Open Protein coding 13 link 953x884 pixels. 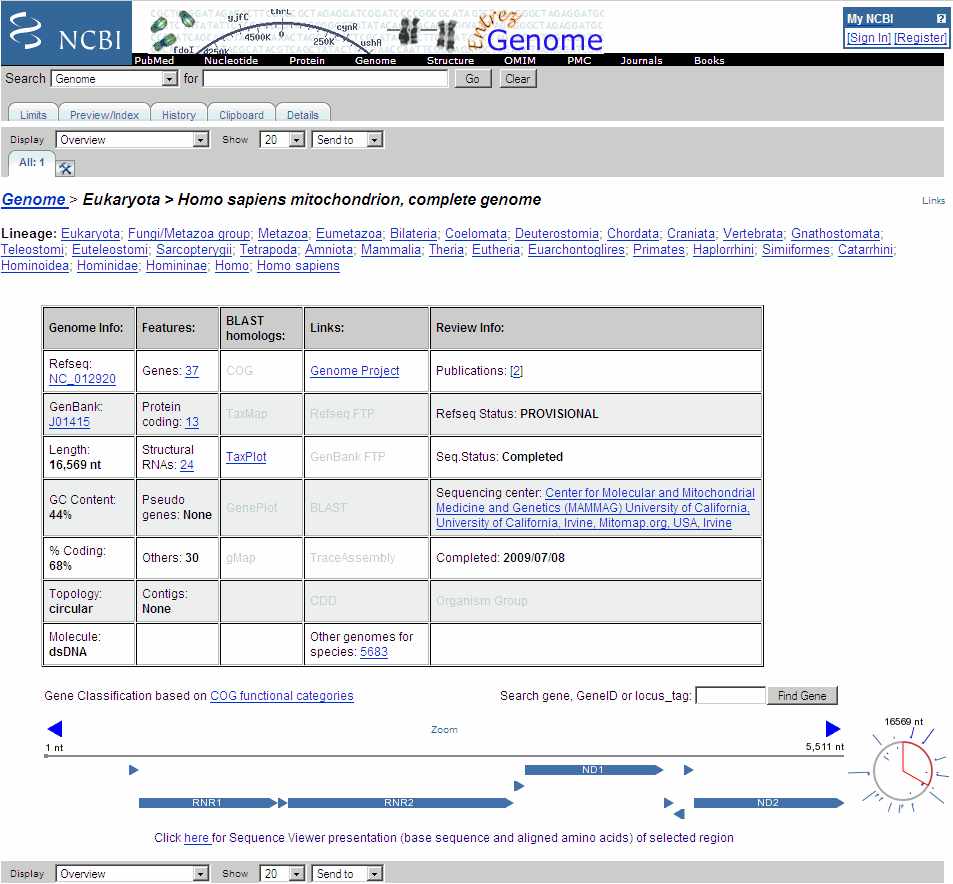tap(192, 422)
